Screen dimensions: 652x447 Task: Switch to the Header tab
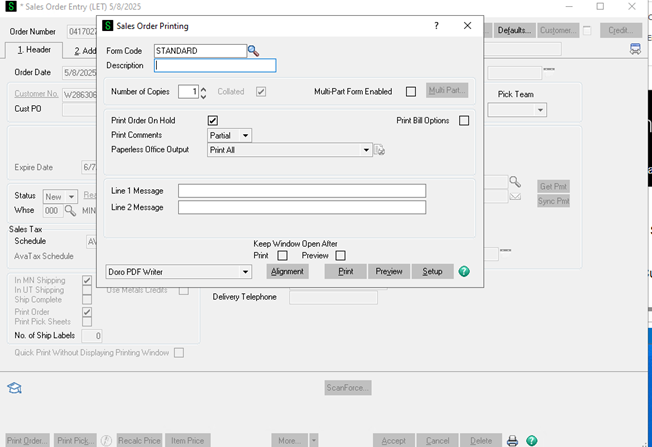35,50
